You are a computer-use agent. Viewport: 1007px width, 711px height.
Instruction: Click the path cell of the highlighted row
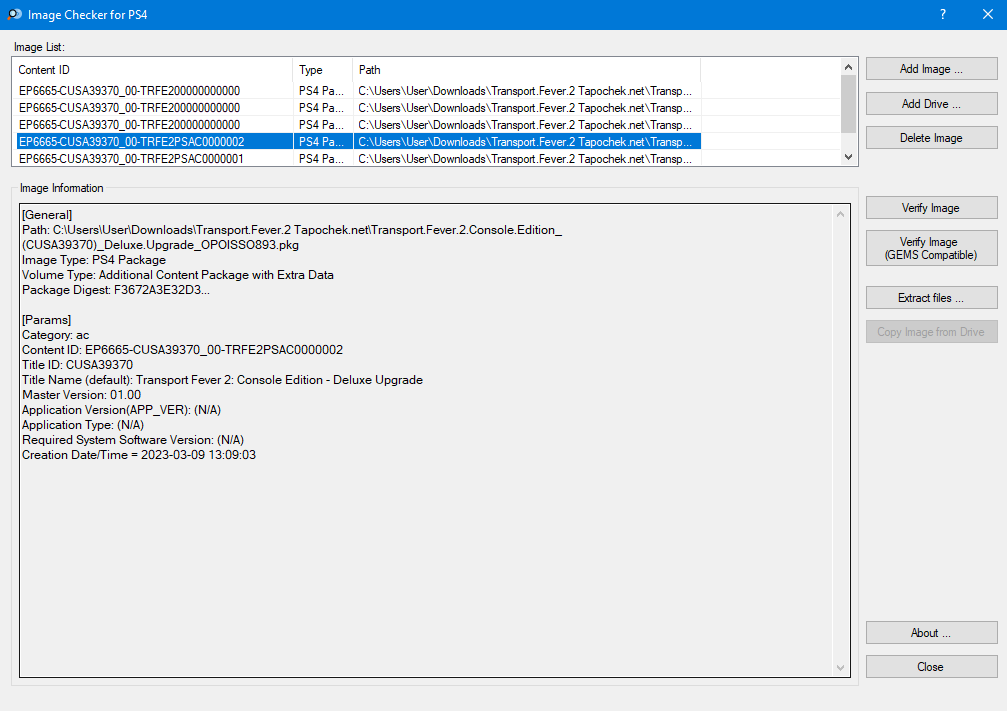pyautogui.click(x=526, y=142)
